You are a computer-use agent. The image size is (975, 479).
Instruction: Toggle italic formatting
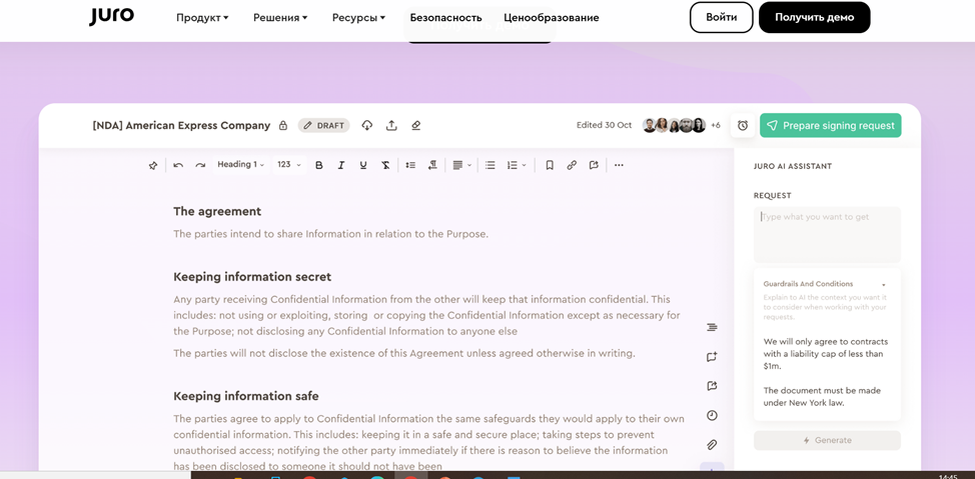pos(341,165)
